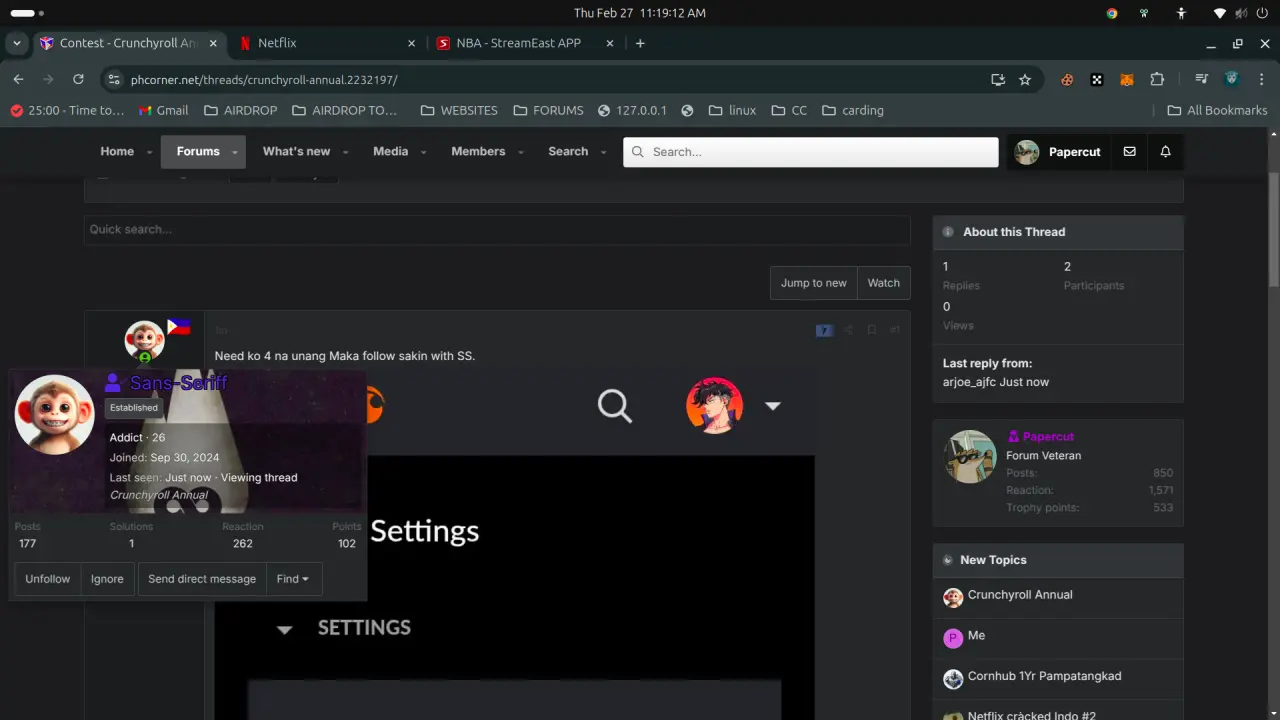This screenshot has width=1280, height=720.
Task: Open the Extensions puzzle icon
Action: pos(1157,79)
